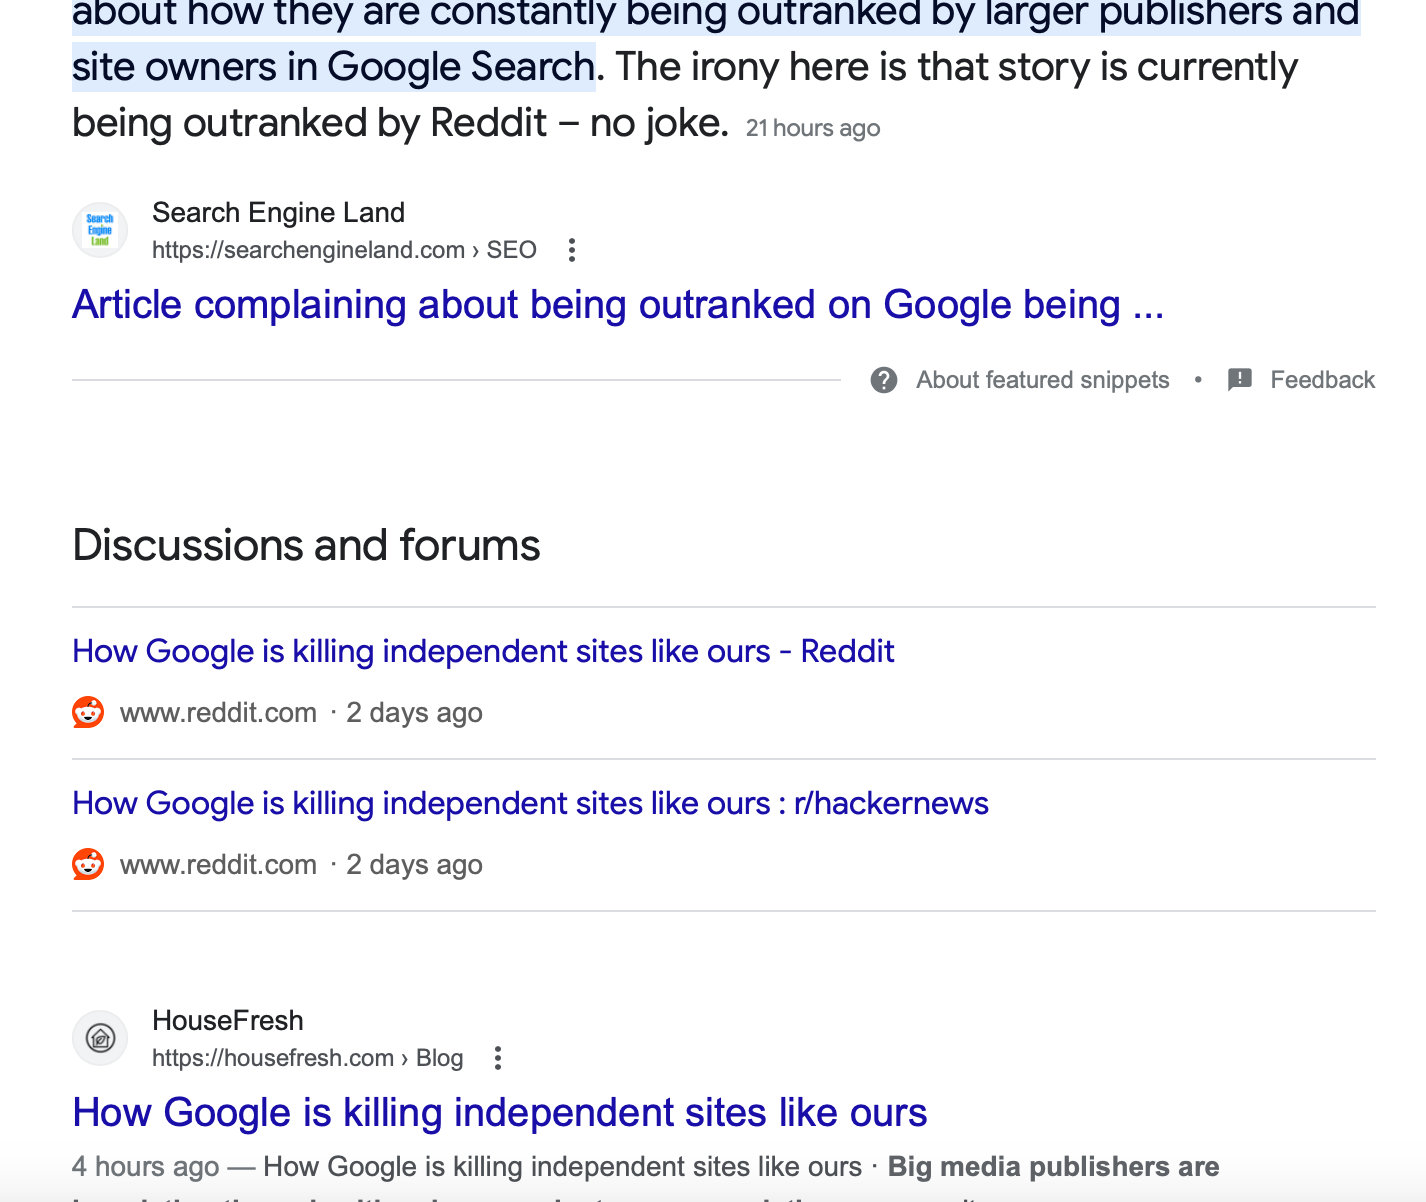Click the '21 hours ago' timestamp
1426x1202 pixels.
[x=813, y=128]
